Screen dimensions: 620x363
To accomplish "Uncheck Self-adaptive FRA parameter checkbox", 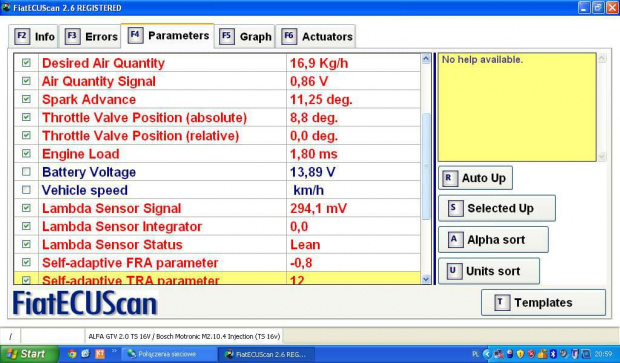I will pos(26,263).
